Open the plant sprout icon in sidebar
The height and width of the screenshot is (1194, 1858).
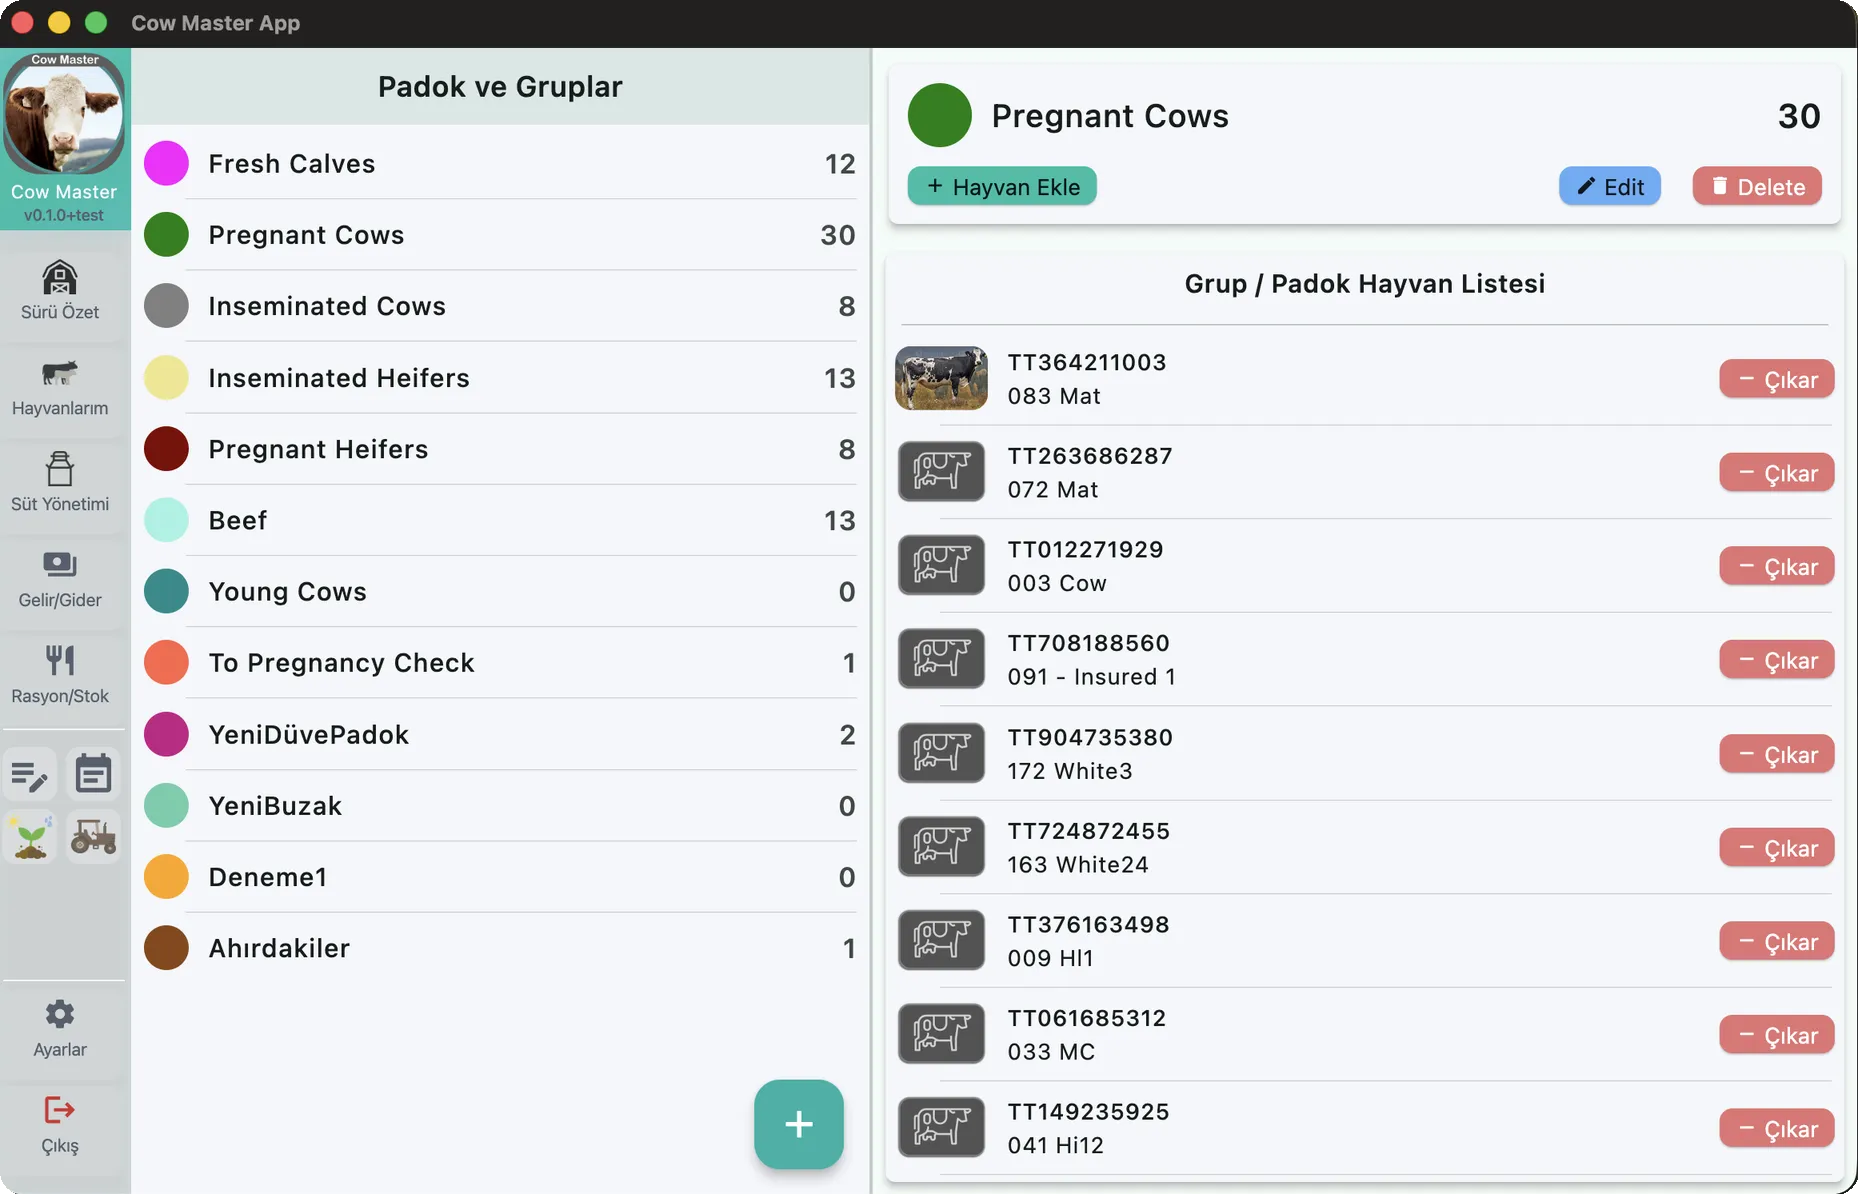(30, 836)
